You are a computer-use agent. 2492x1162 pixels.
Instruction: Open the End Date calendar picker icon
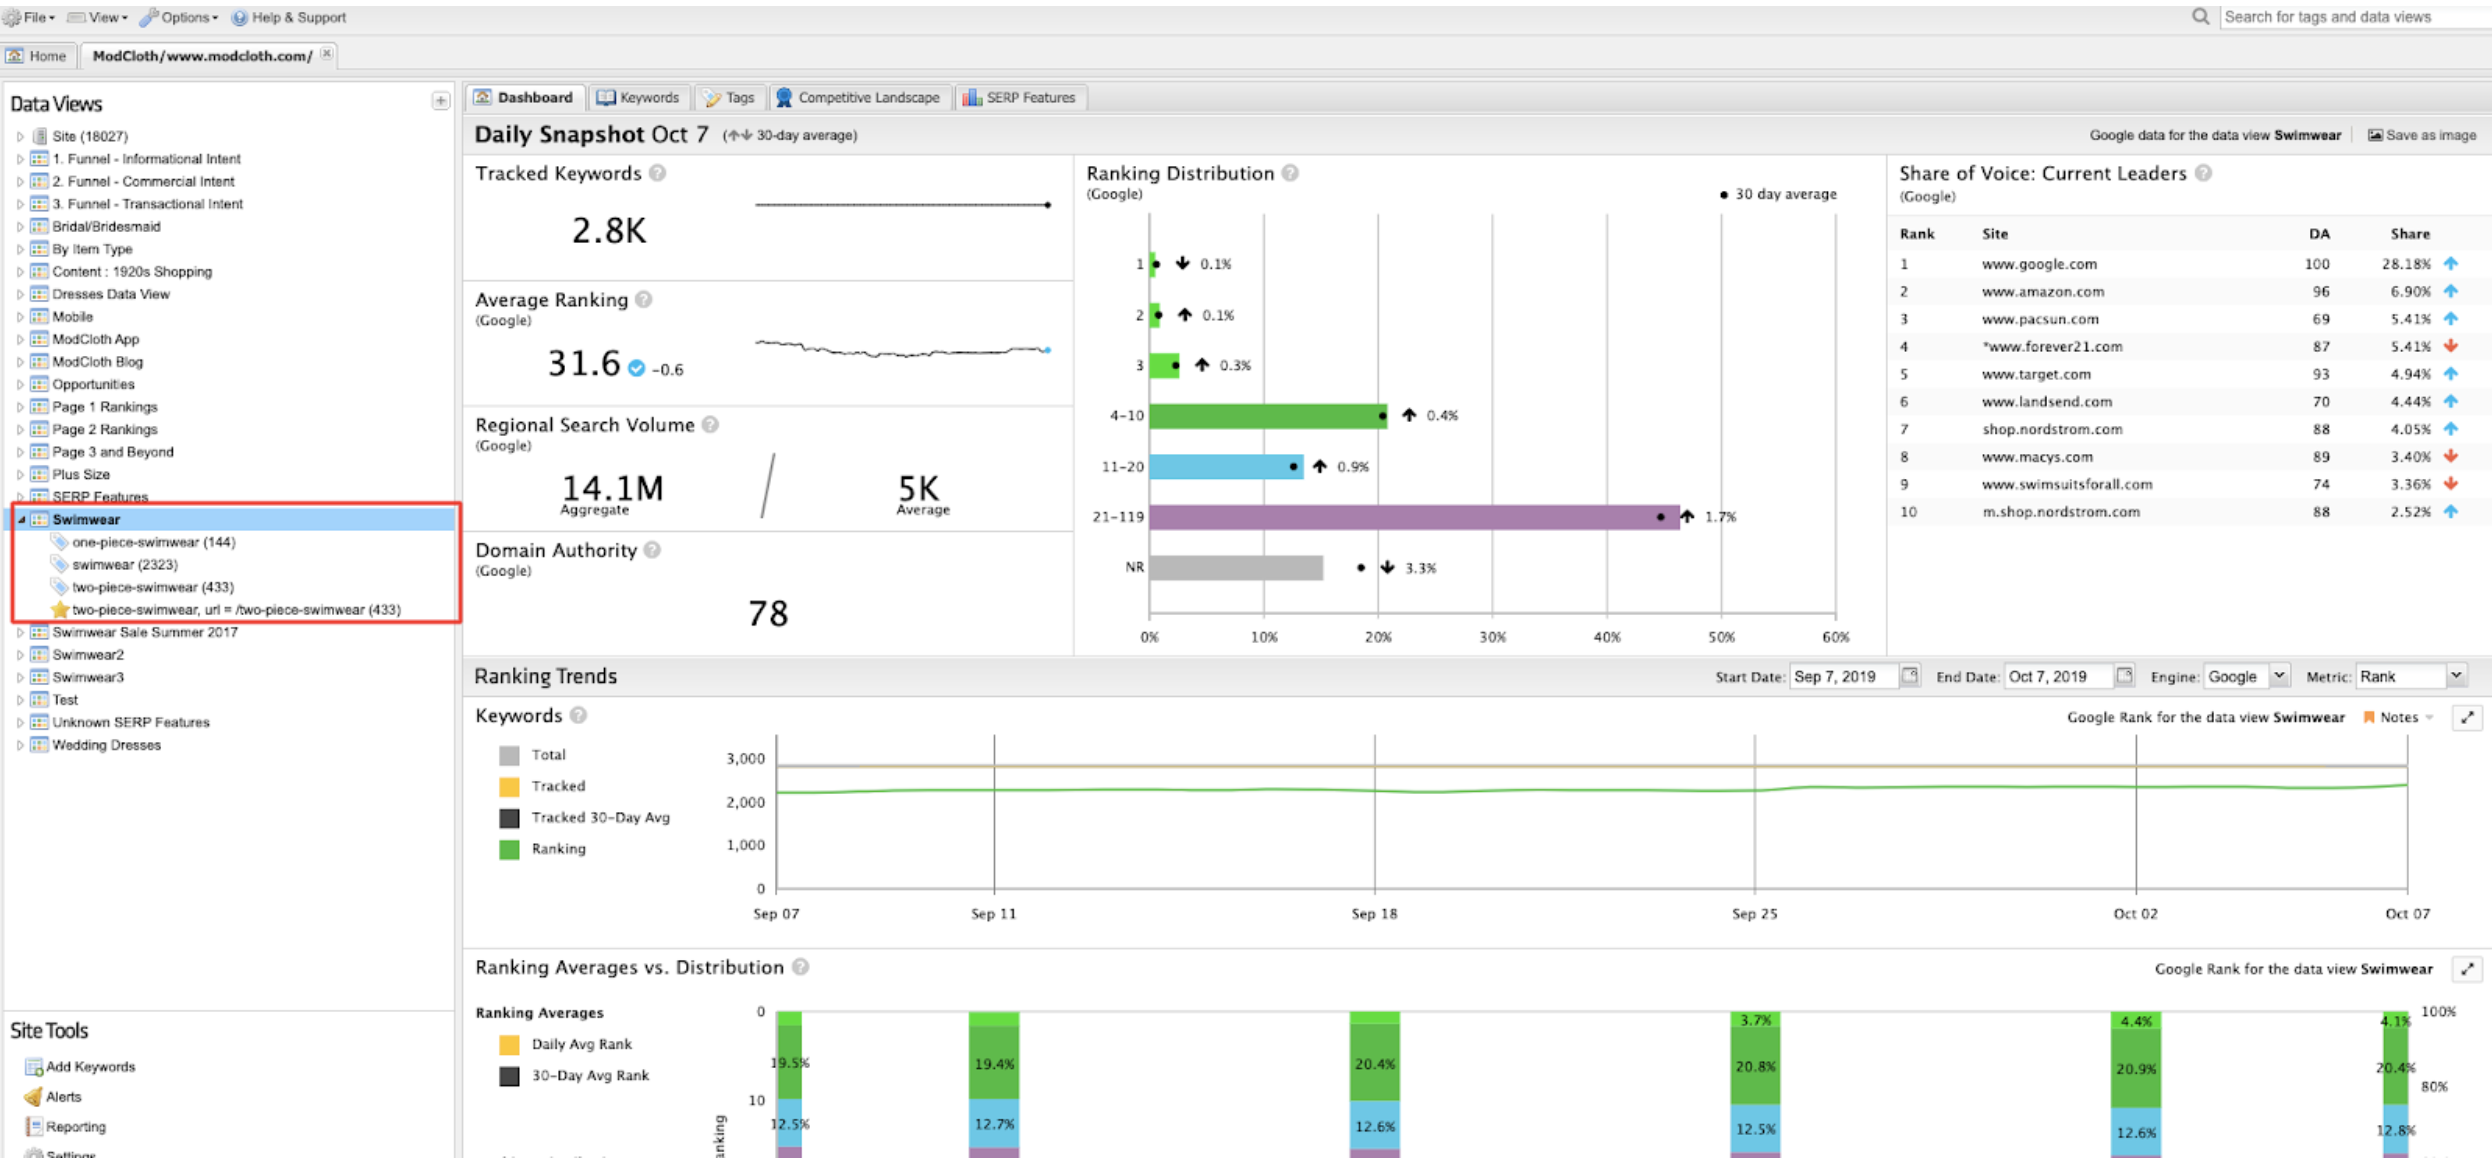pos(2124,676)
